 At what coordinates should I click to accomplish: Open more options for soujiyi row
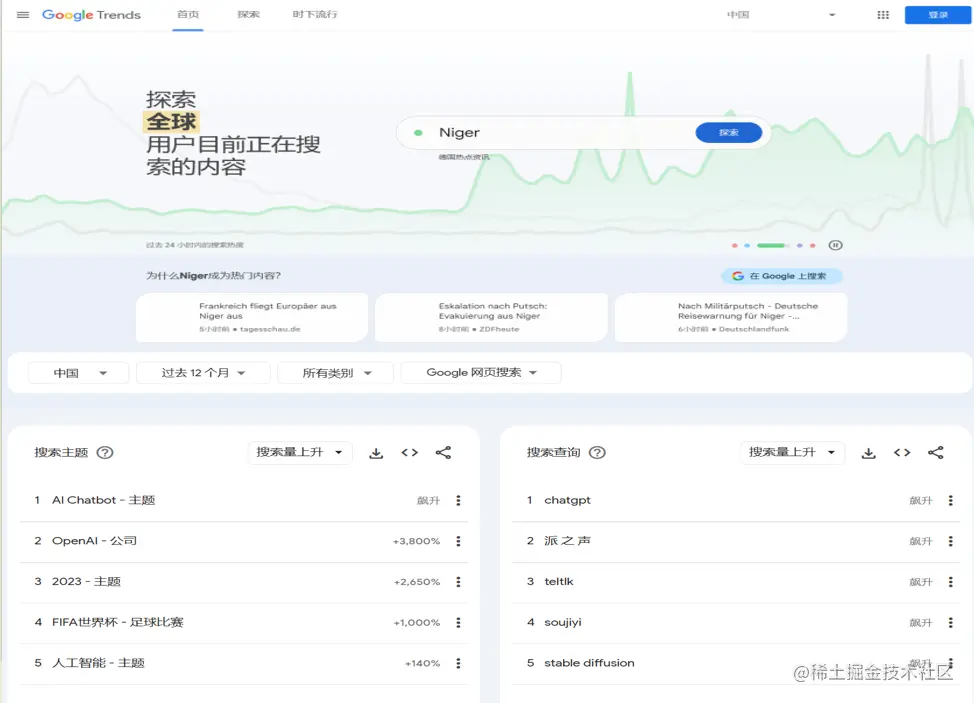point(950,622)
